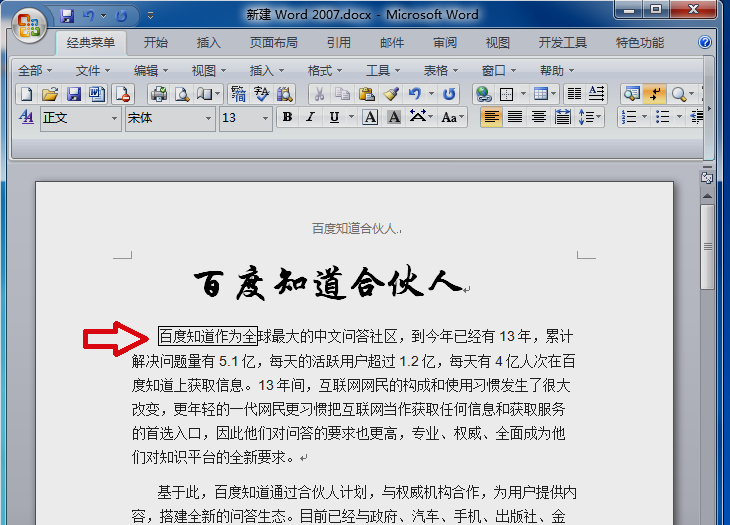Align text left

(491, 117)
